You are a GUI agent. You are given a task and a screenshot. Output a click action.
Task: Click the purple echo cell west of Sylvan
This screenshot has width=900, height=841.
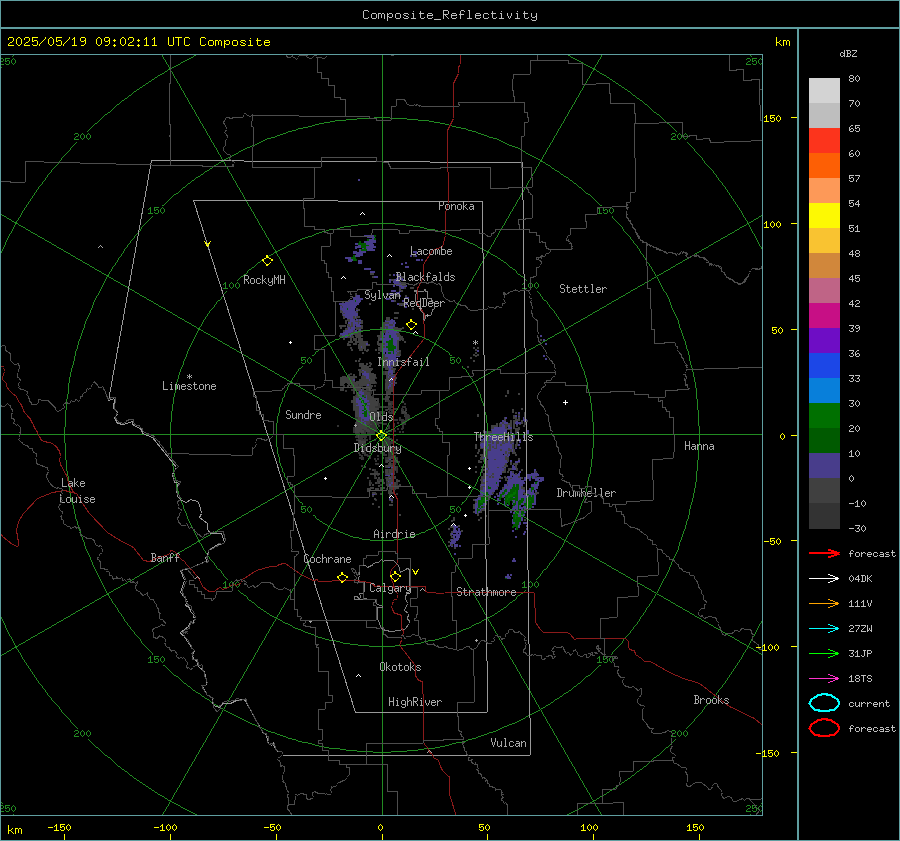pyautogui.click(x=349, y=315)
